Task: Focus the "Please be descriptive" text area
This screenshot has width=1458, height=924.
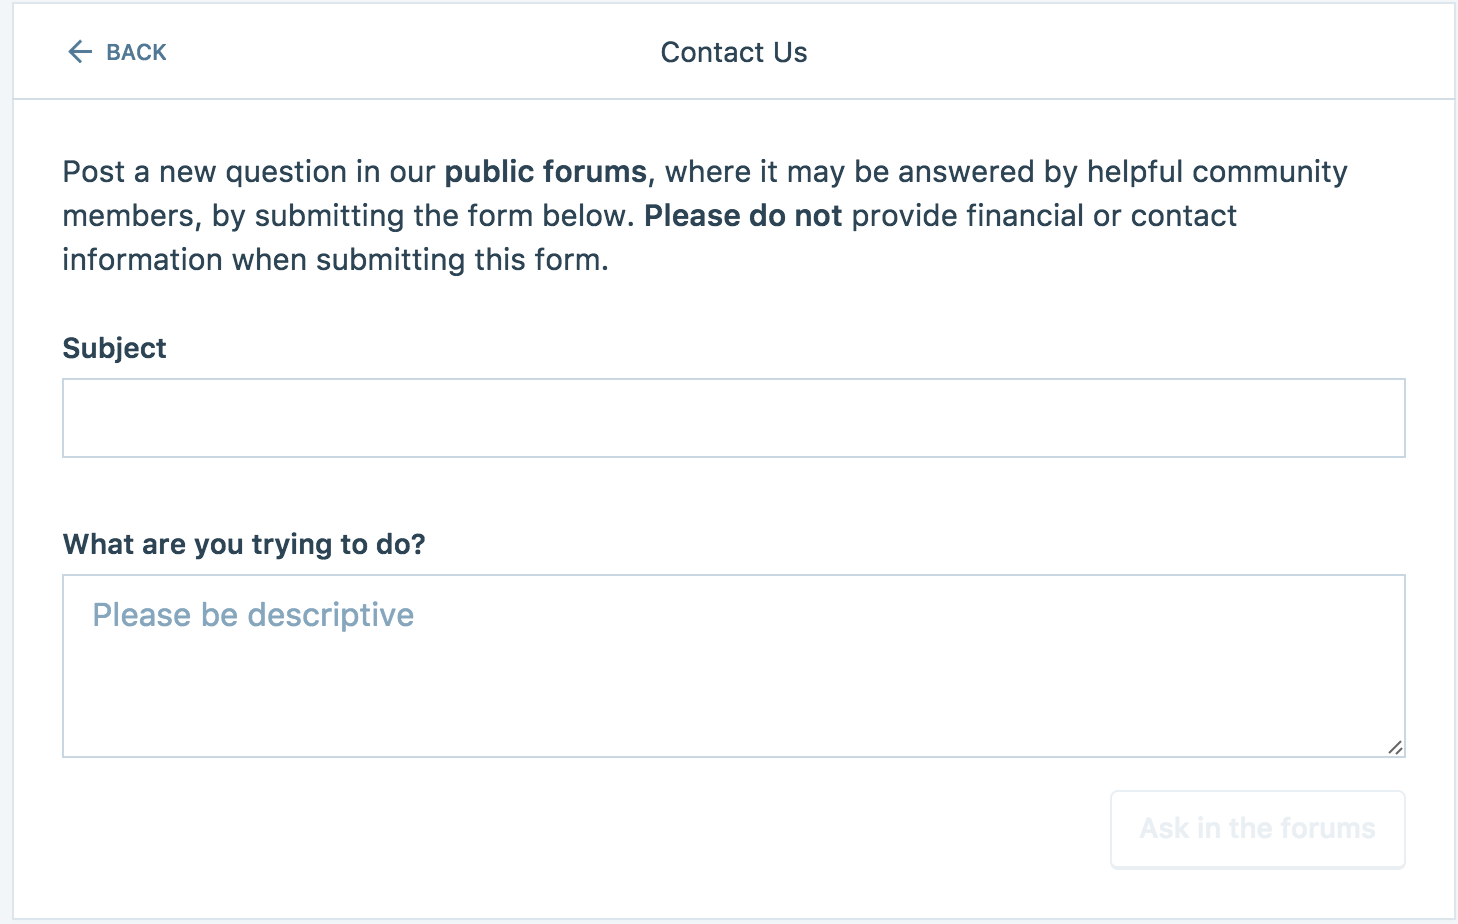Action: point(733,680)
